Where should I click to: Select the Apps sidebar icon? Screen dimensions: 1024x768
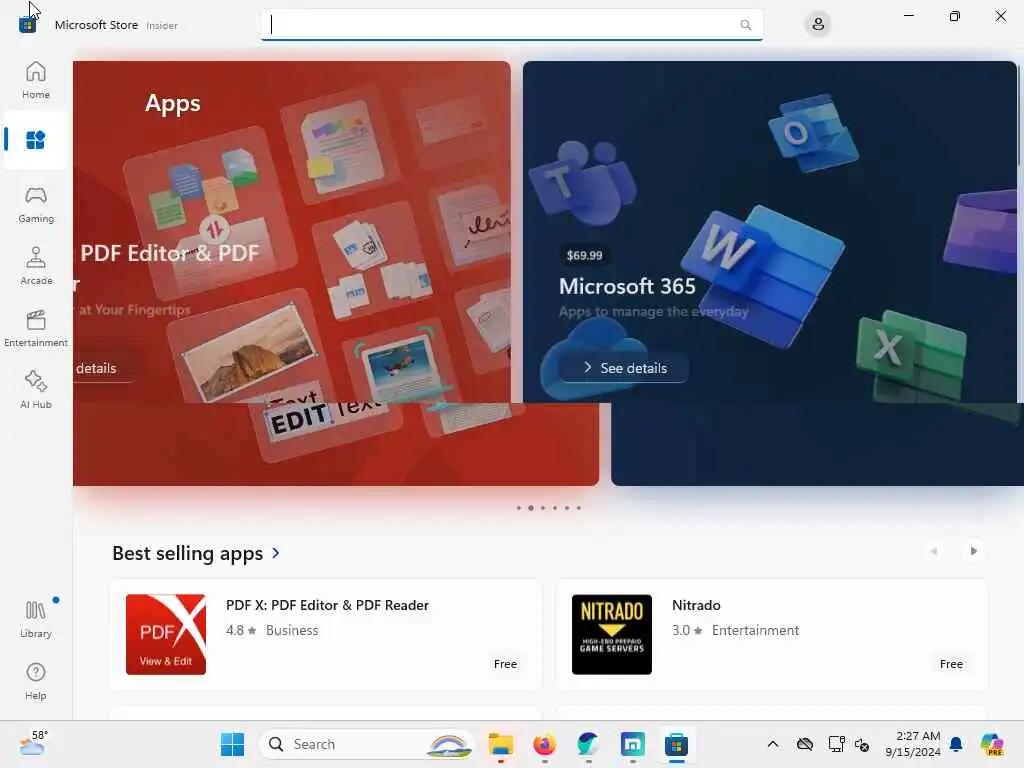click(36, 140)
